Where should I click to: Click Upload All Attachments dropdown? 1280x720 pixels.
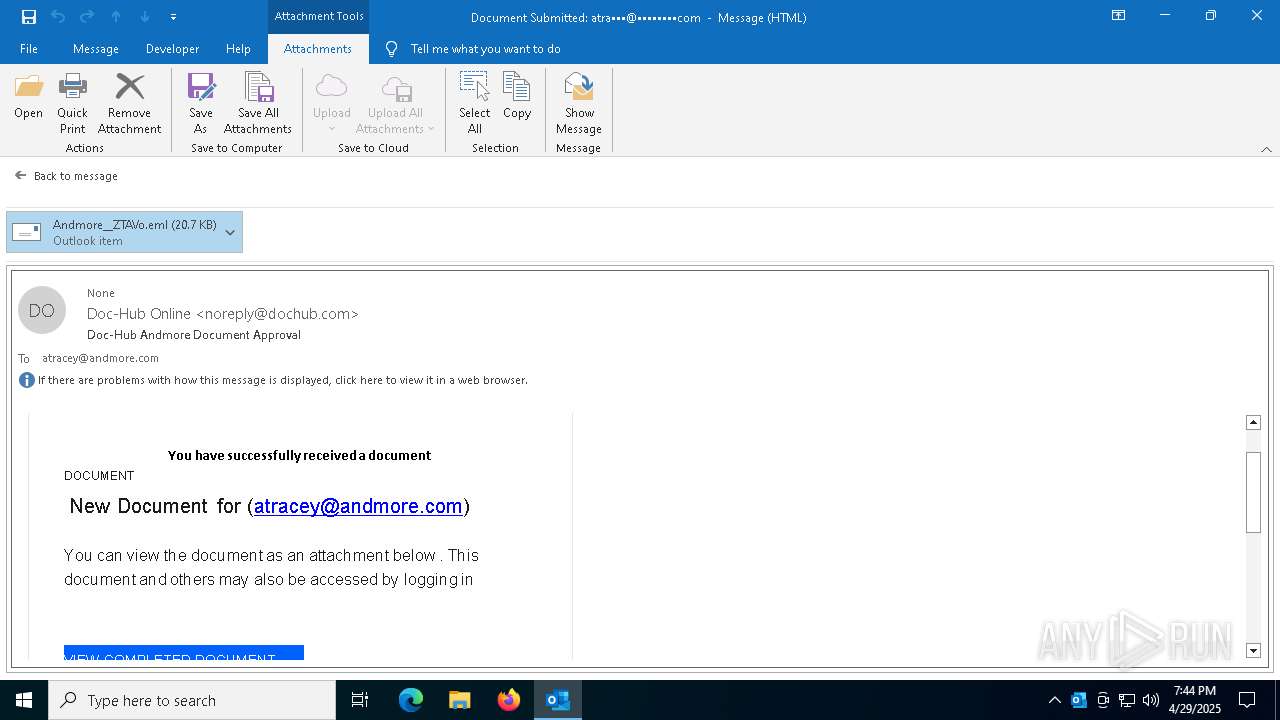(x=396, y=103)
